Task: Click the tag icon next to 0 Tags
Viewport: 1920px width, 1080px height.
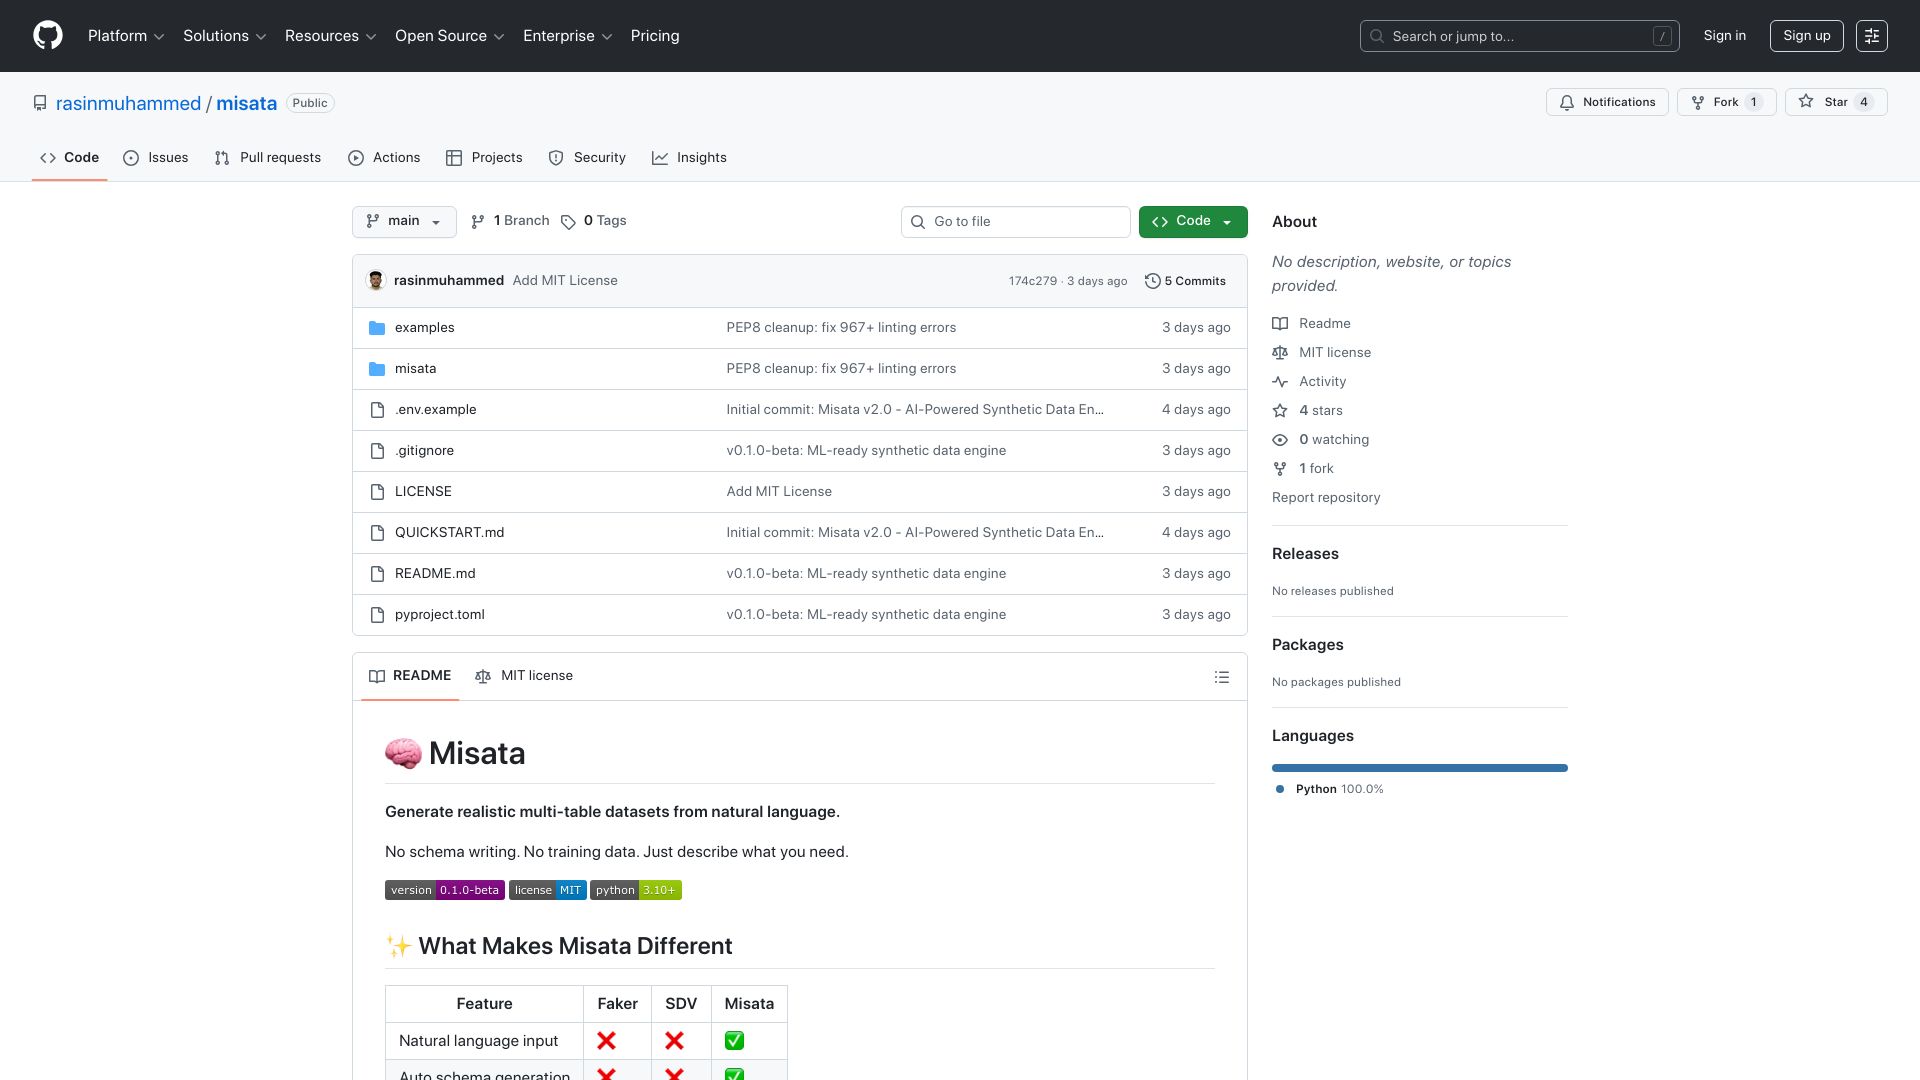Action: [x=568, y=222]
